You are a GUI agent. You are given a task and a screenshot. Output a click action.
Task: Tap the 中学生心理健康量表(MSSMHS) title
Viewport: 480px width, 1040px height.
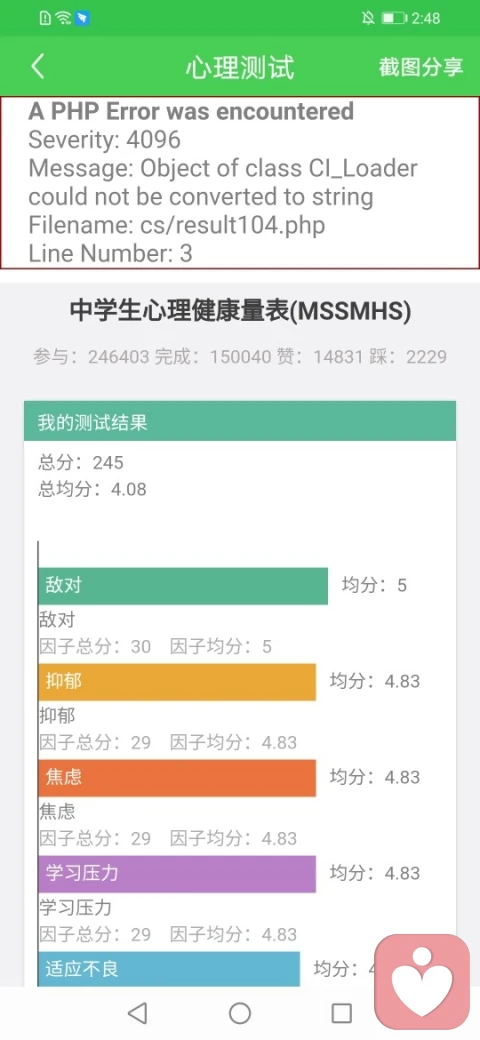[240, 310]
